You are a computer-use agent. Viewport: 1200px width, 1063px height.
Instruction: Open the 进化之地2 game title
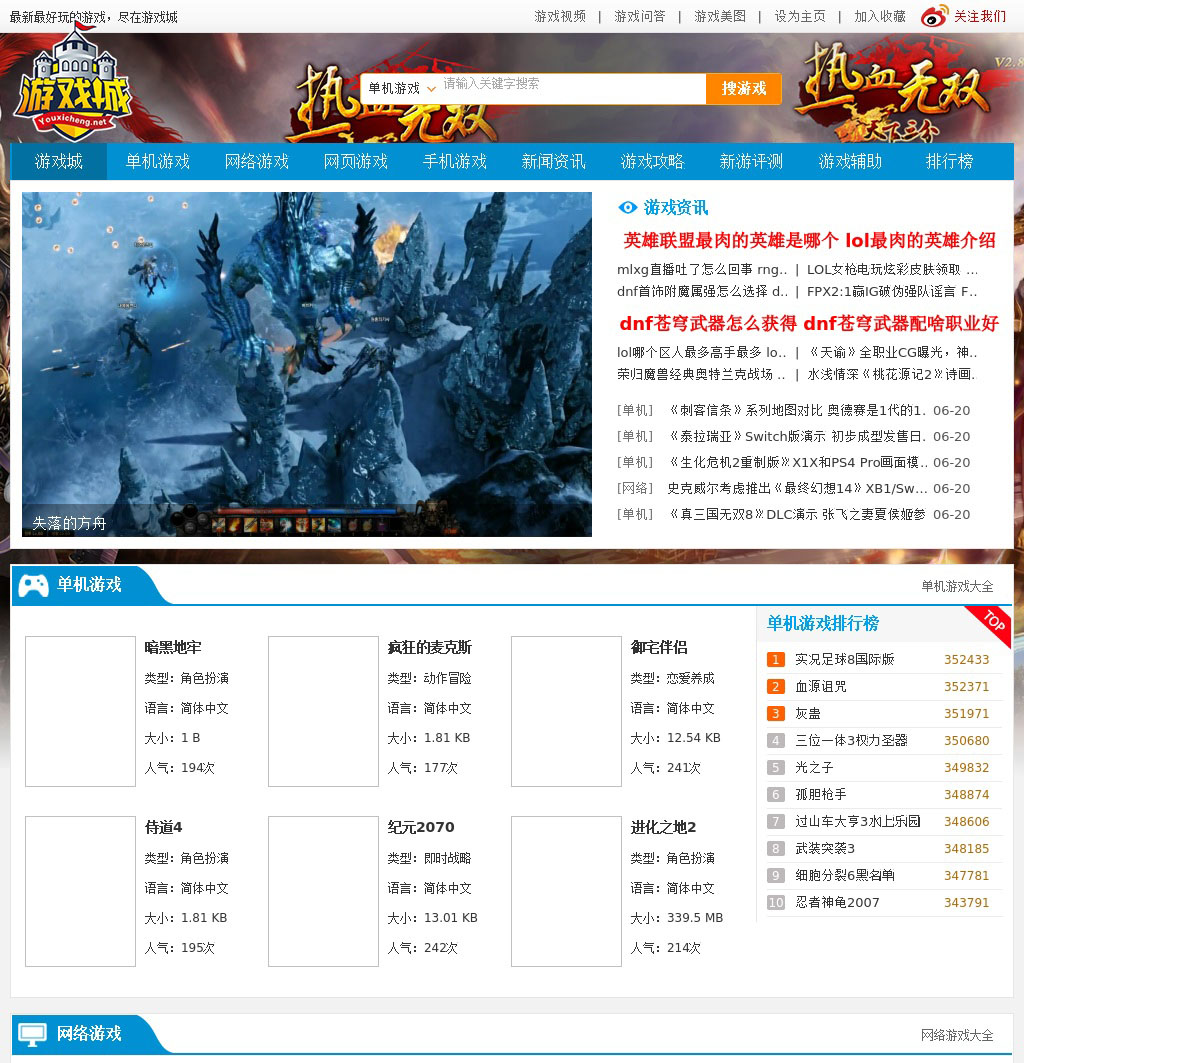click(663, 827)
